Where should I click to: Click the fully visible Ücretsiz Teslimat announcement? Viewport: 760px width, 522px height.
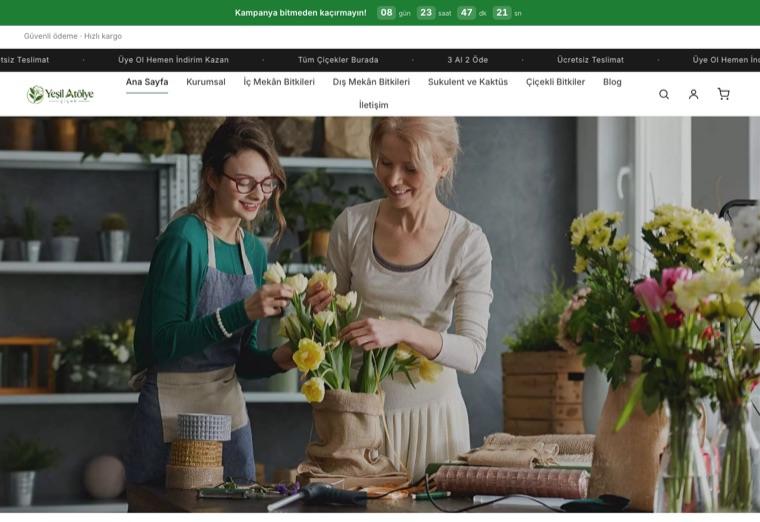590,60
